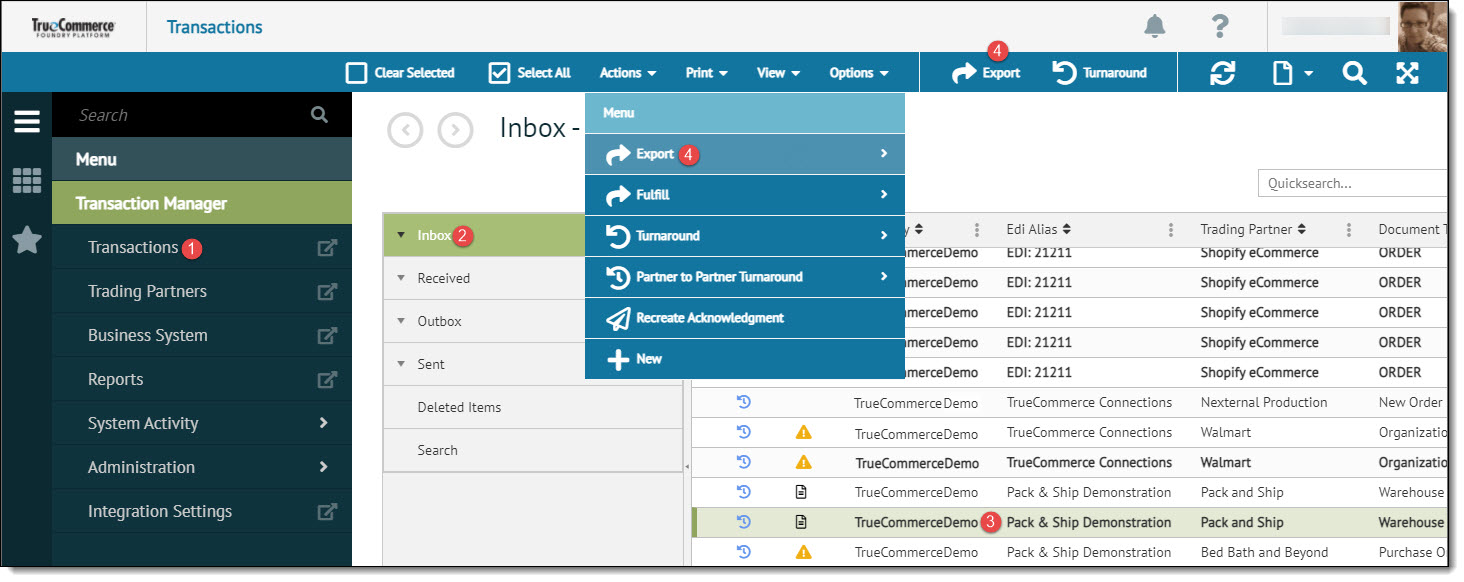Select the Bed Bath and Beyond cell
Viewport: 1464px width, 582px height.
pyautogui.click(x=1264, y=552)
